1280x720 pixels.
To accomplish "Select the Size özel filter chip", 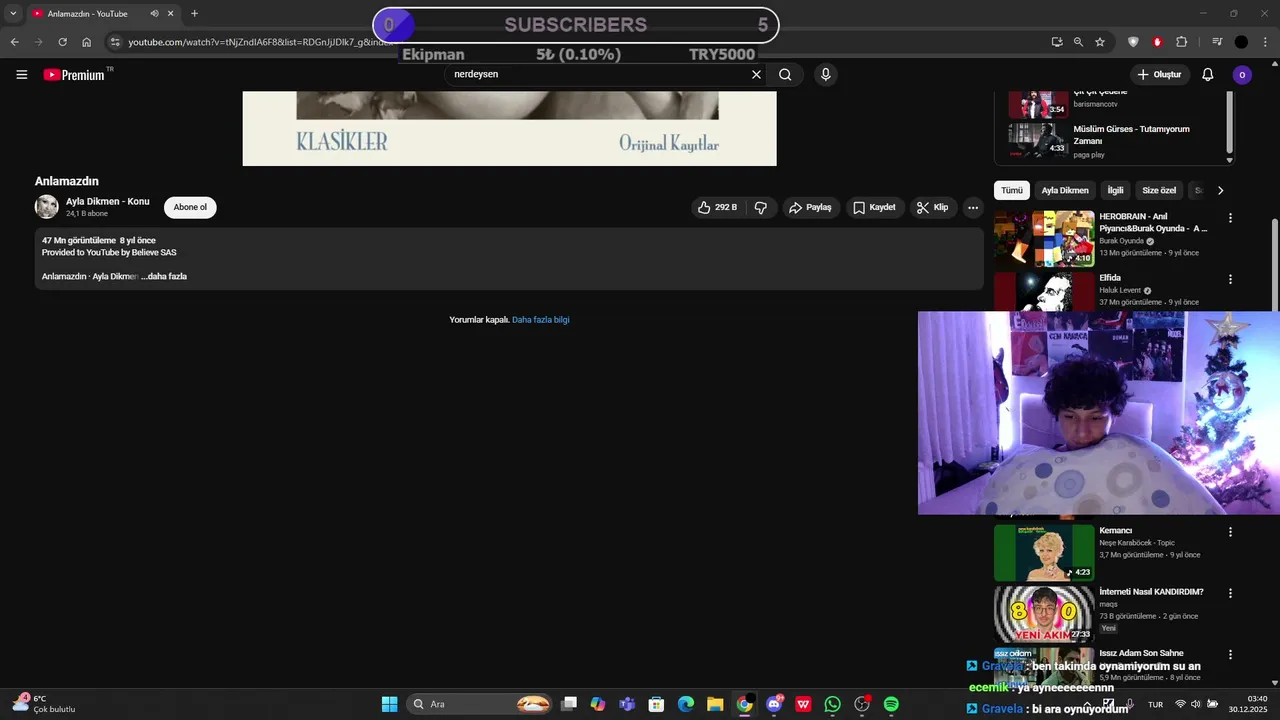I will tap(1159, 190).
